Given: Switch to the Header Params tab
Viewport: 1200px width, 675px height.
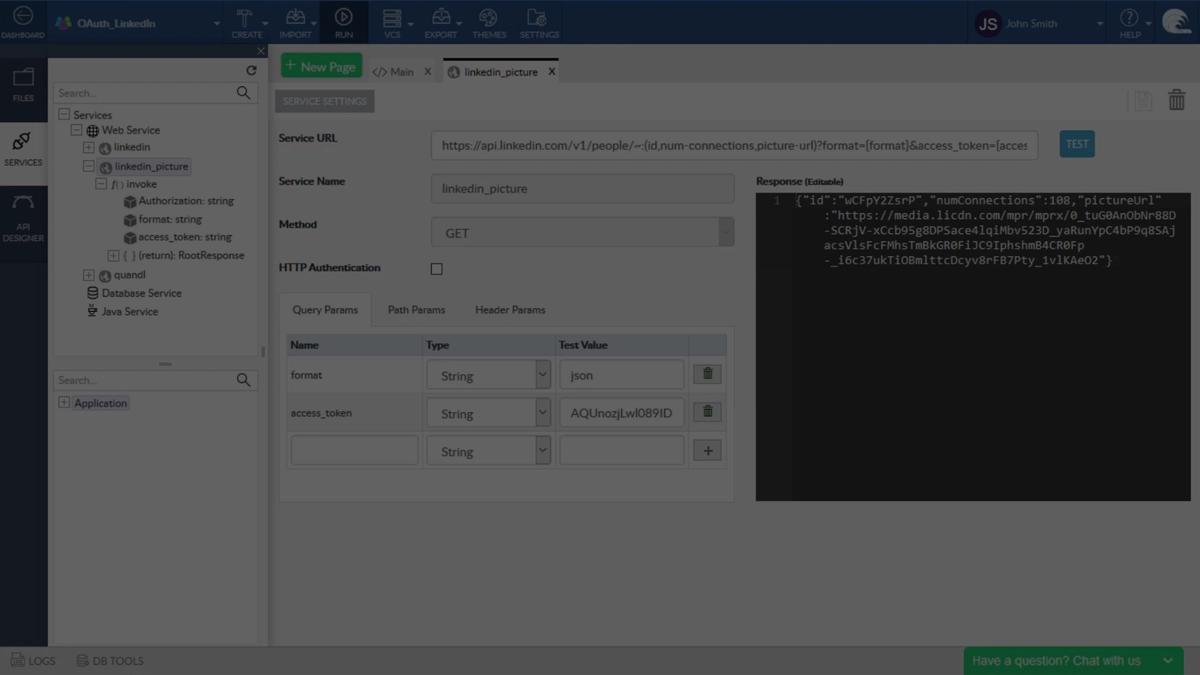Looking at the screenshot, I should 510,310.
